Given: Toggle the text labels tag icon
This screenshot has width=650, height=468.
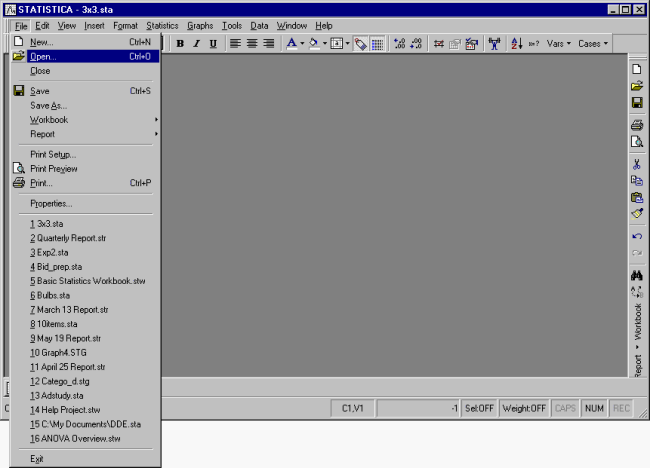Looking at the screenshot, I should click(x=361, y=44).
